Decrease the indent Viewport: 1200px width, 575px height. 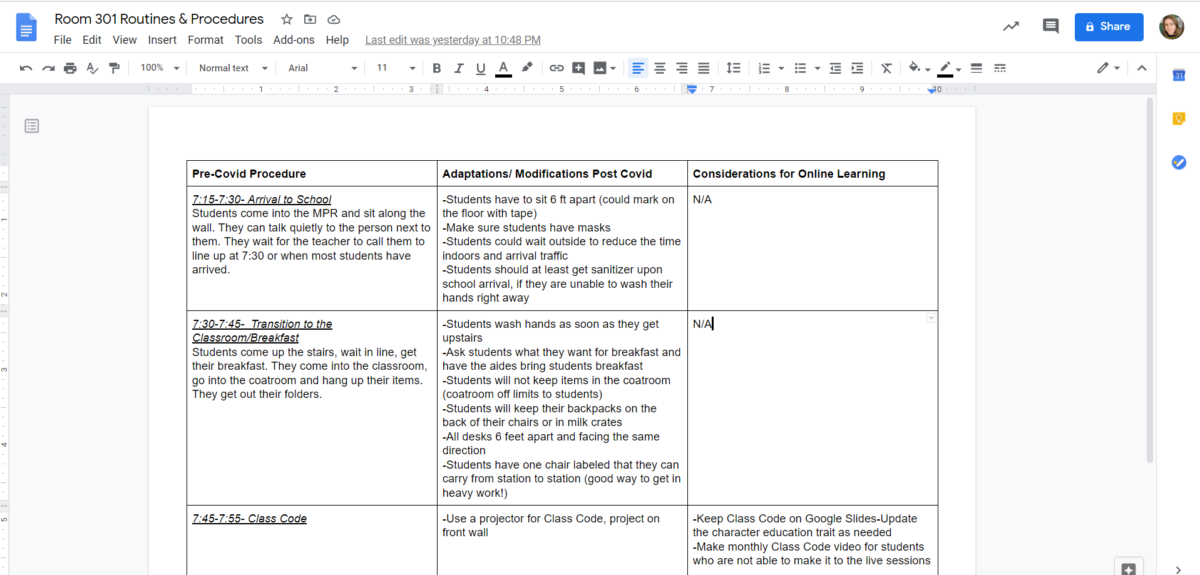click(835, 68)
